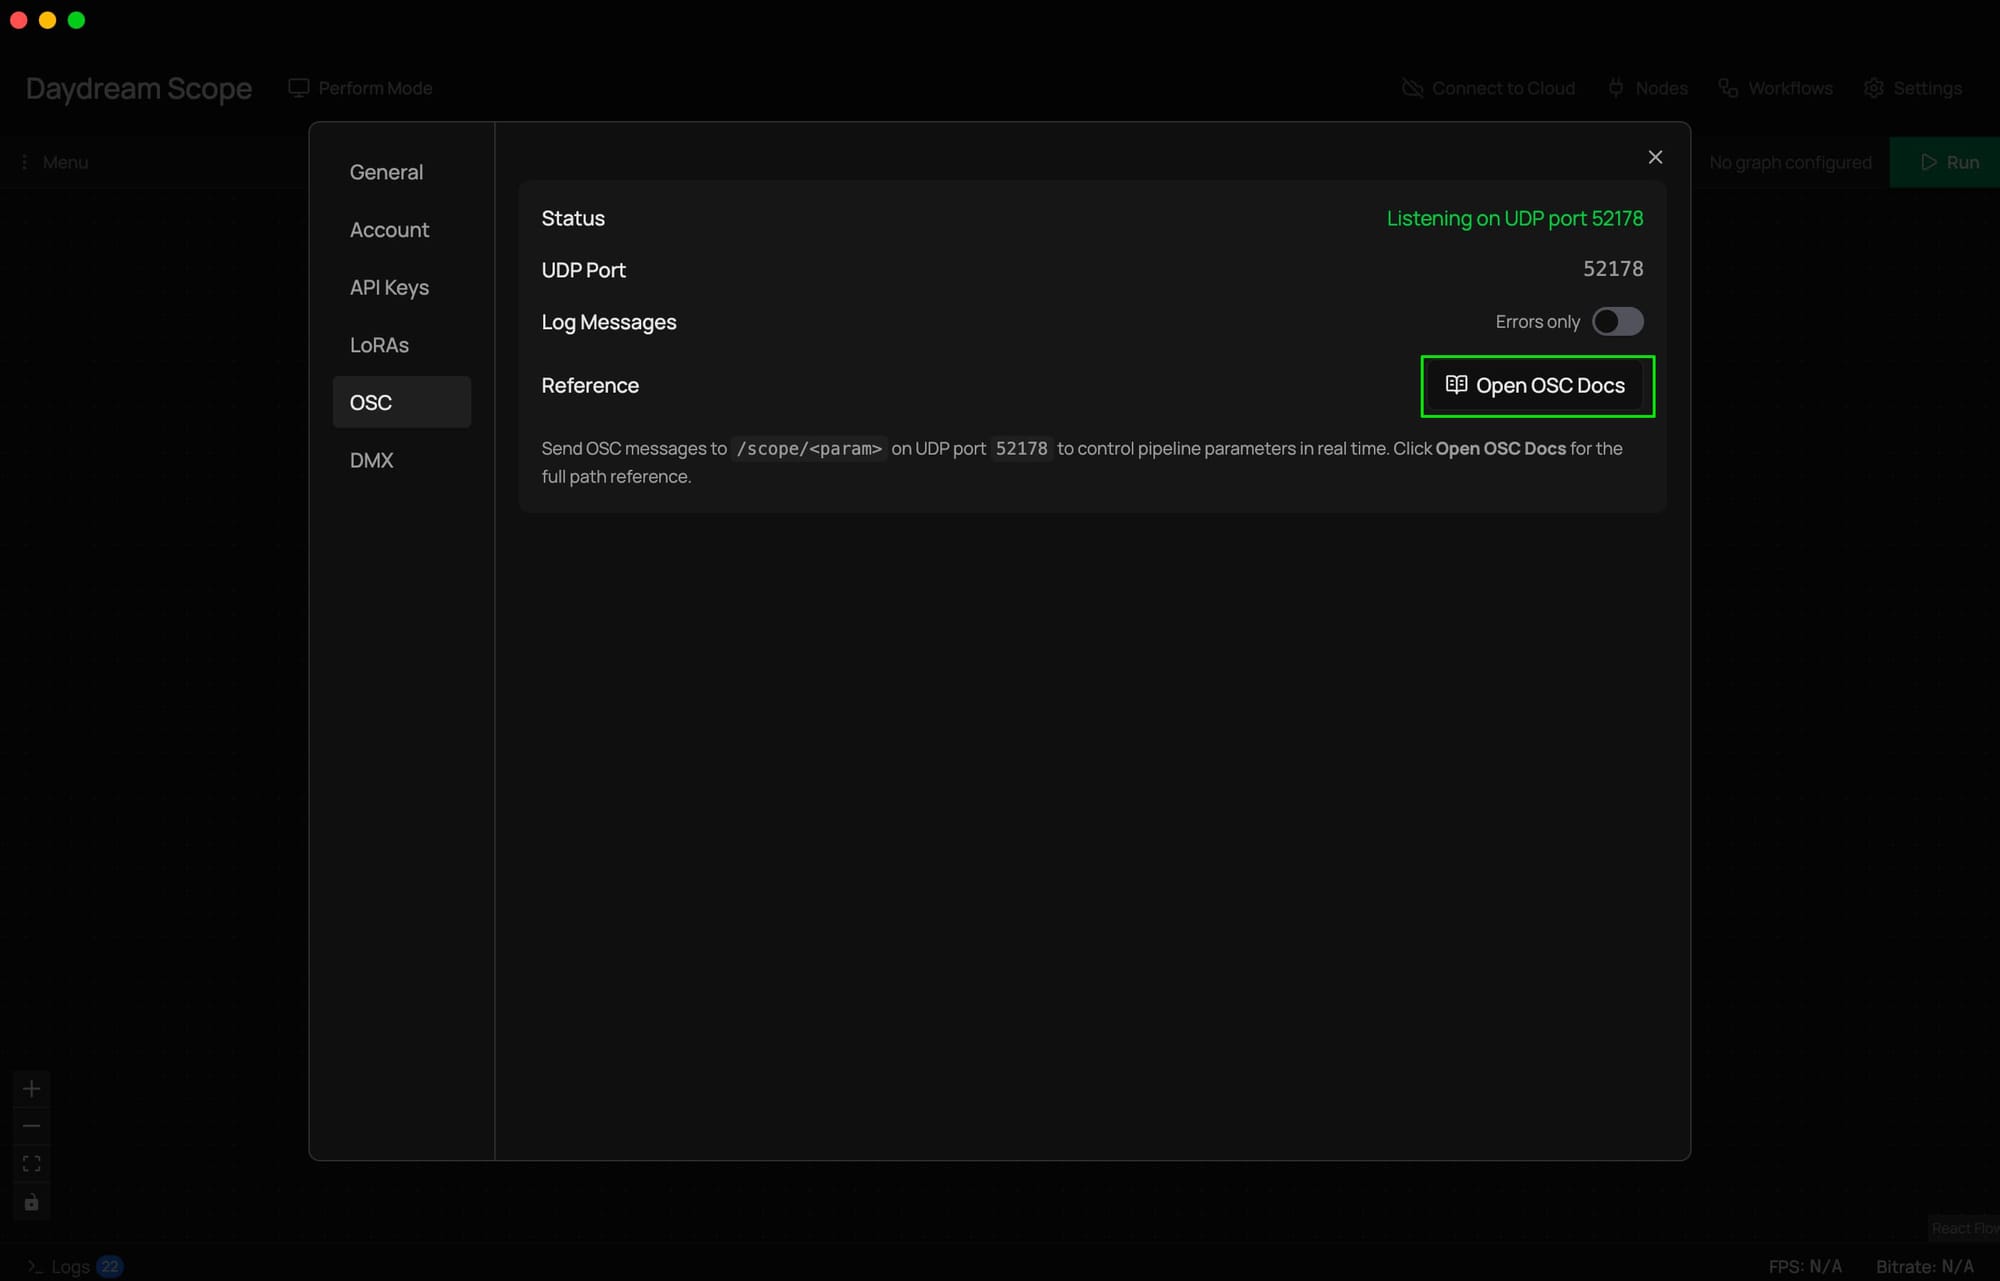
Task: Click the UDP Port value 52178
Action: (x=1612, y=269)
